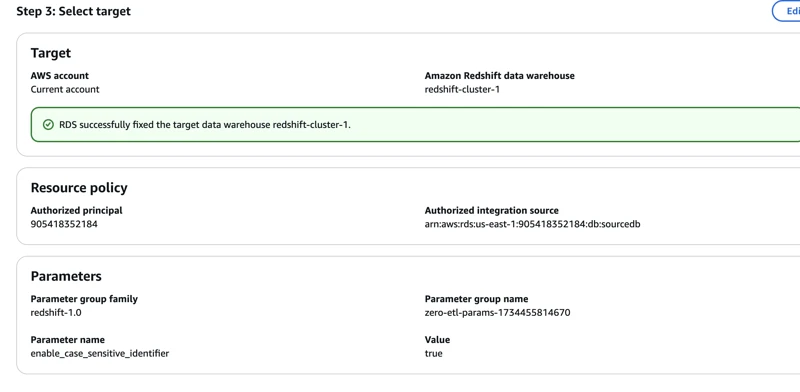Select the 'Target' section heading
Viewport: 800px width, 392px height.
click(x=51, y=53)
